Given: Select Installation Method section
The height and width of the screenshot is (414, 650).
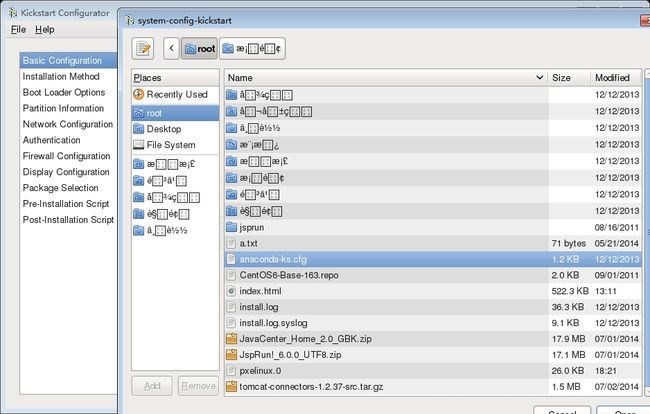Looking at the screenshot, I should point(69,76).
